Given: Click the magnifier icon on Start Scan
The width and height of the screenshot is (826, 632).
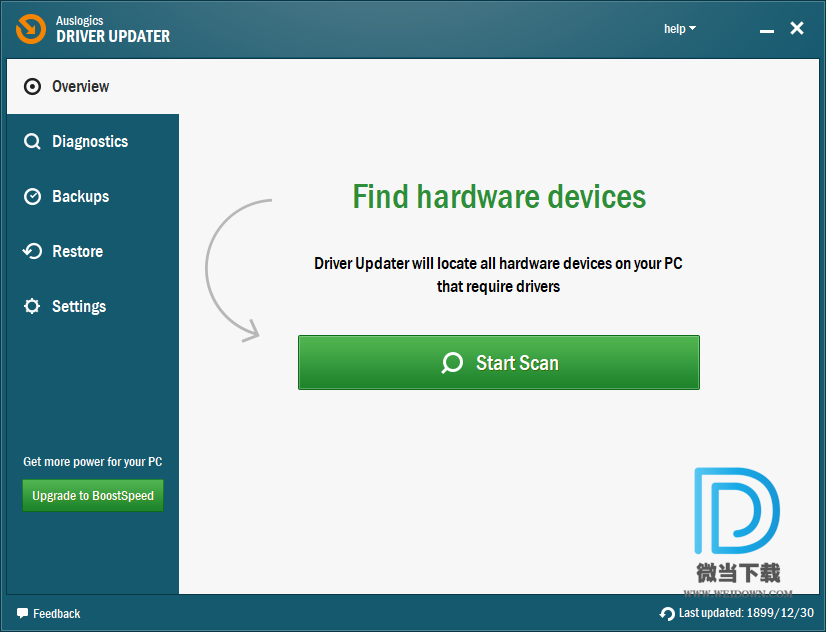Looking at the screenshot, I should coord(452,363).
